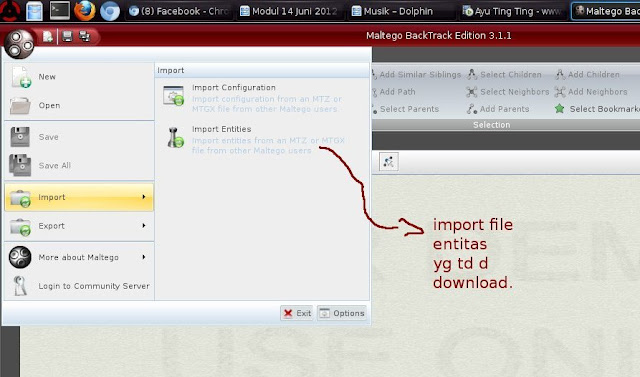Expand the Export submenu arrow
Screen dimensions: 640x377
[144, 225]
